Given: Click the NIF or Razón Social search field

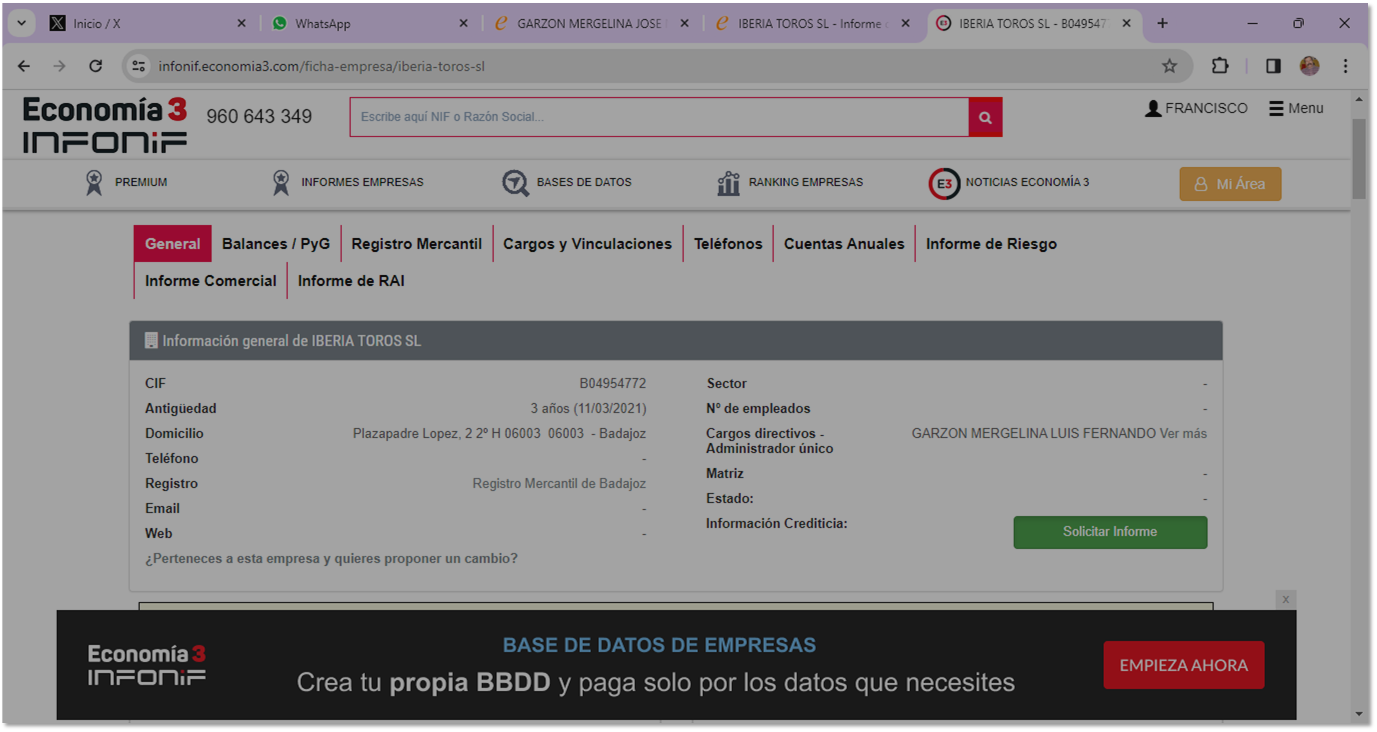Looking at the screenshot, I should [x=658, y=117].
